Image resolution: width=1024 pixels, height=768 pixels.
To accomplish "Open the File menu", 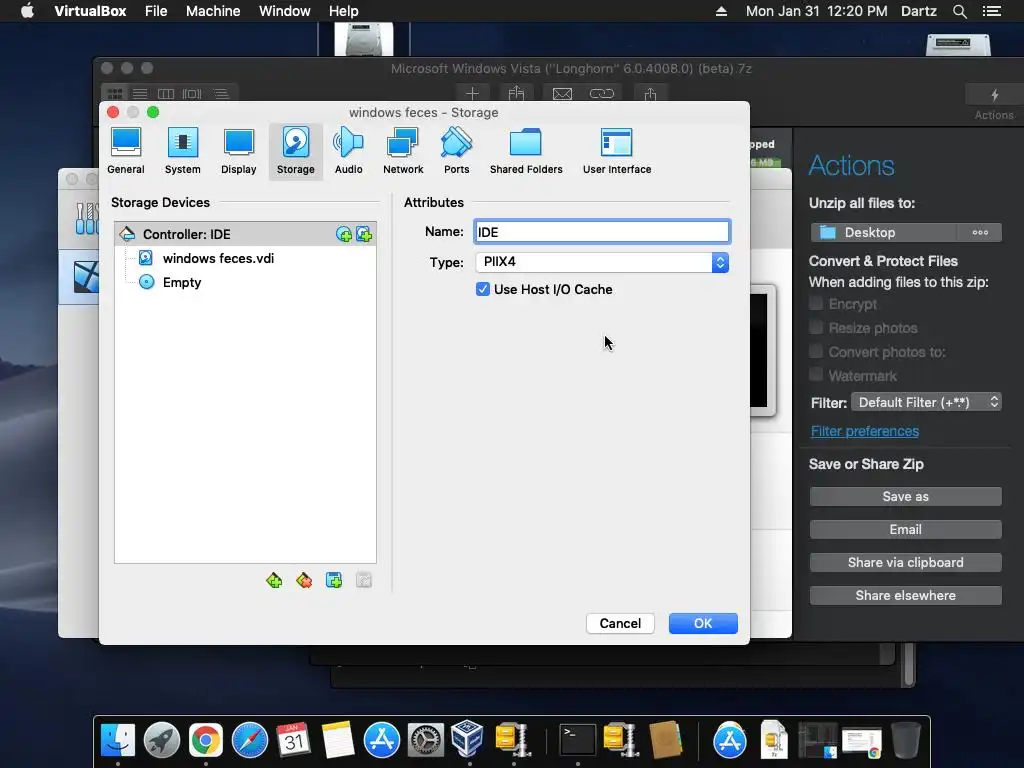I will pyautogui.click(x=156, y=11).
